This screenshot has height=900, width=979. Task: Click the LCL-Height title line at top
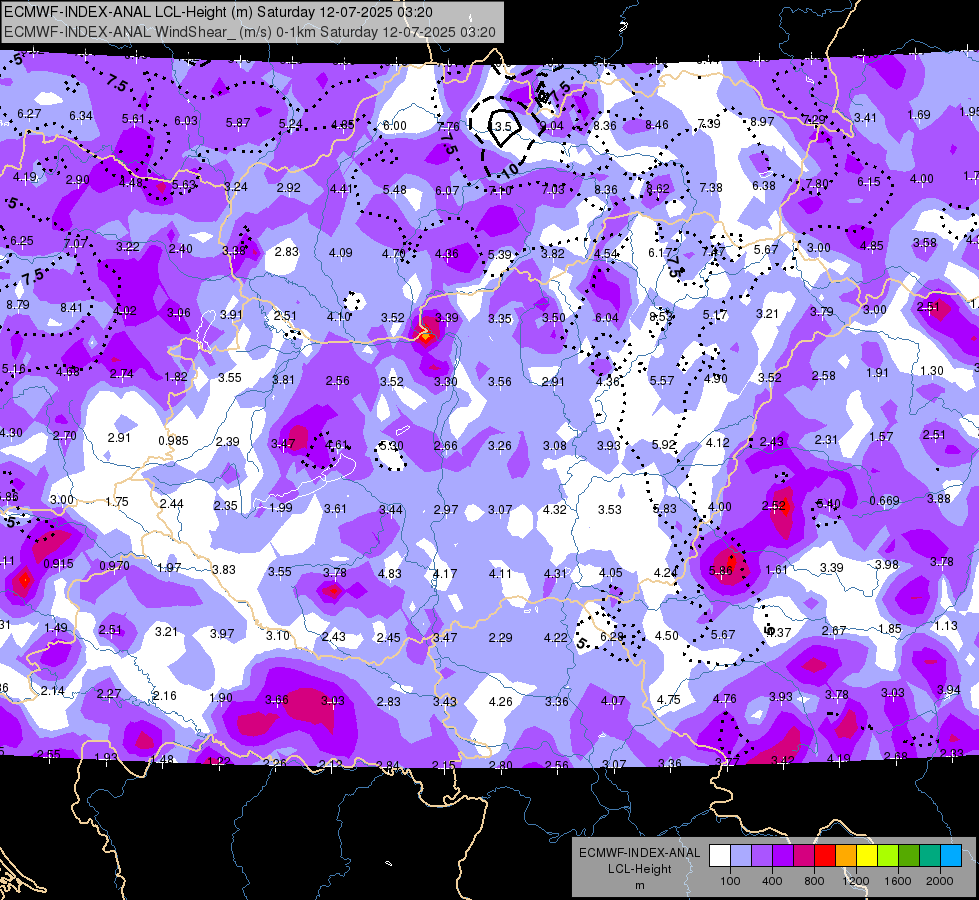pyautogui.click(x=218, y=12)
